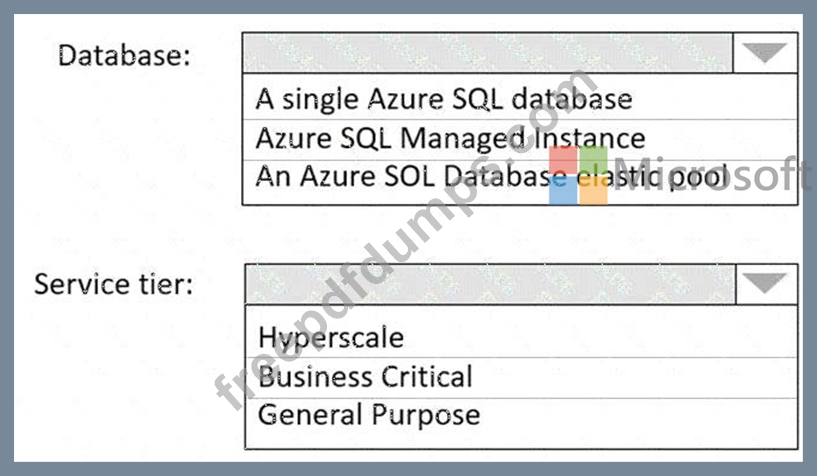The width and height of the screenshot is (817, 476).
Task: Choose "Azure SQL Managed Instance" option
Action: coord(450,136)
